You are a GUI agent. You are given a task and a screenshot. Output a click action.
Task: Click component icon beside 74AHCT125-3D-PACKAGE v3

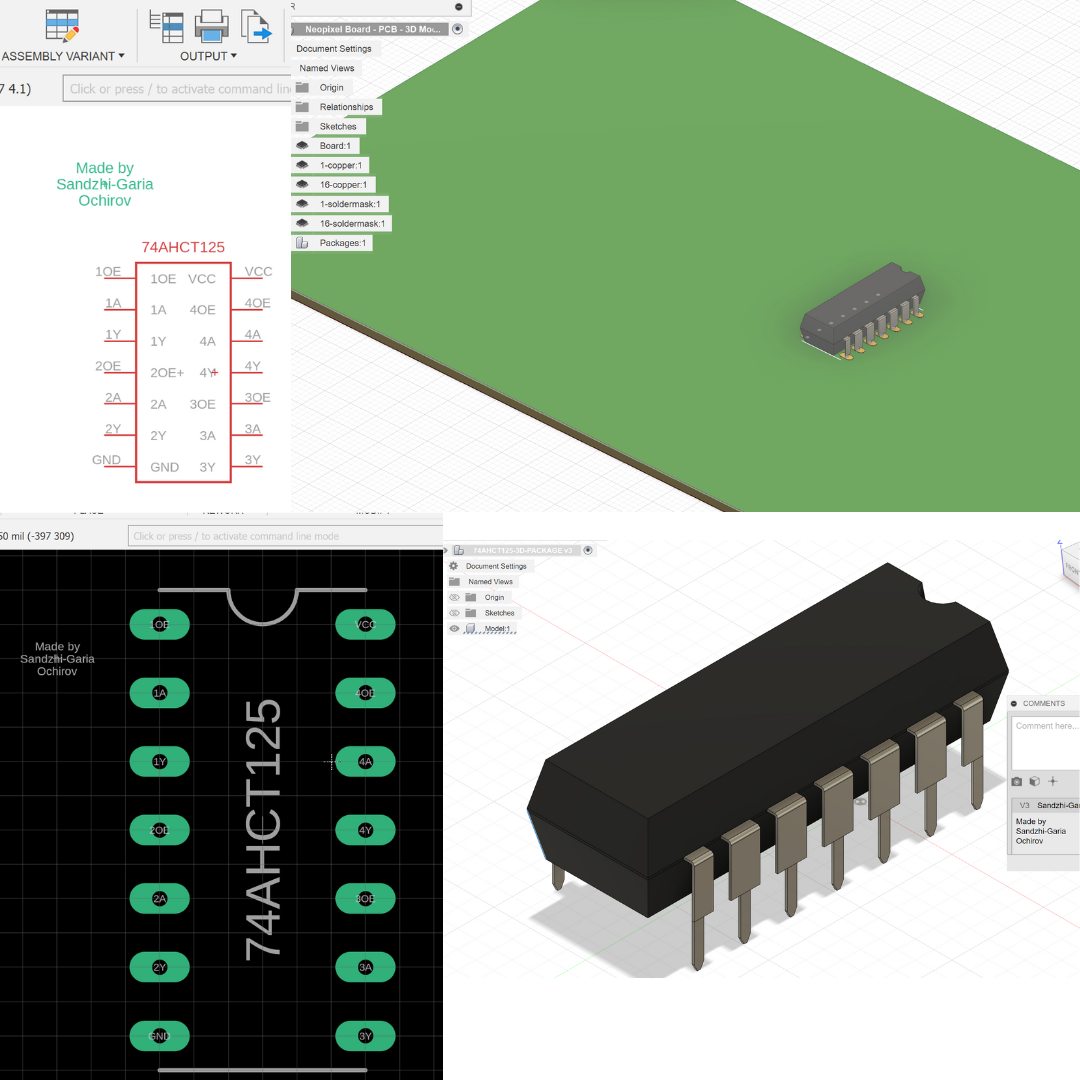coord(459,550)
